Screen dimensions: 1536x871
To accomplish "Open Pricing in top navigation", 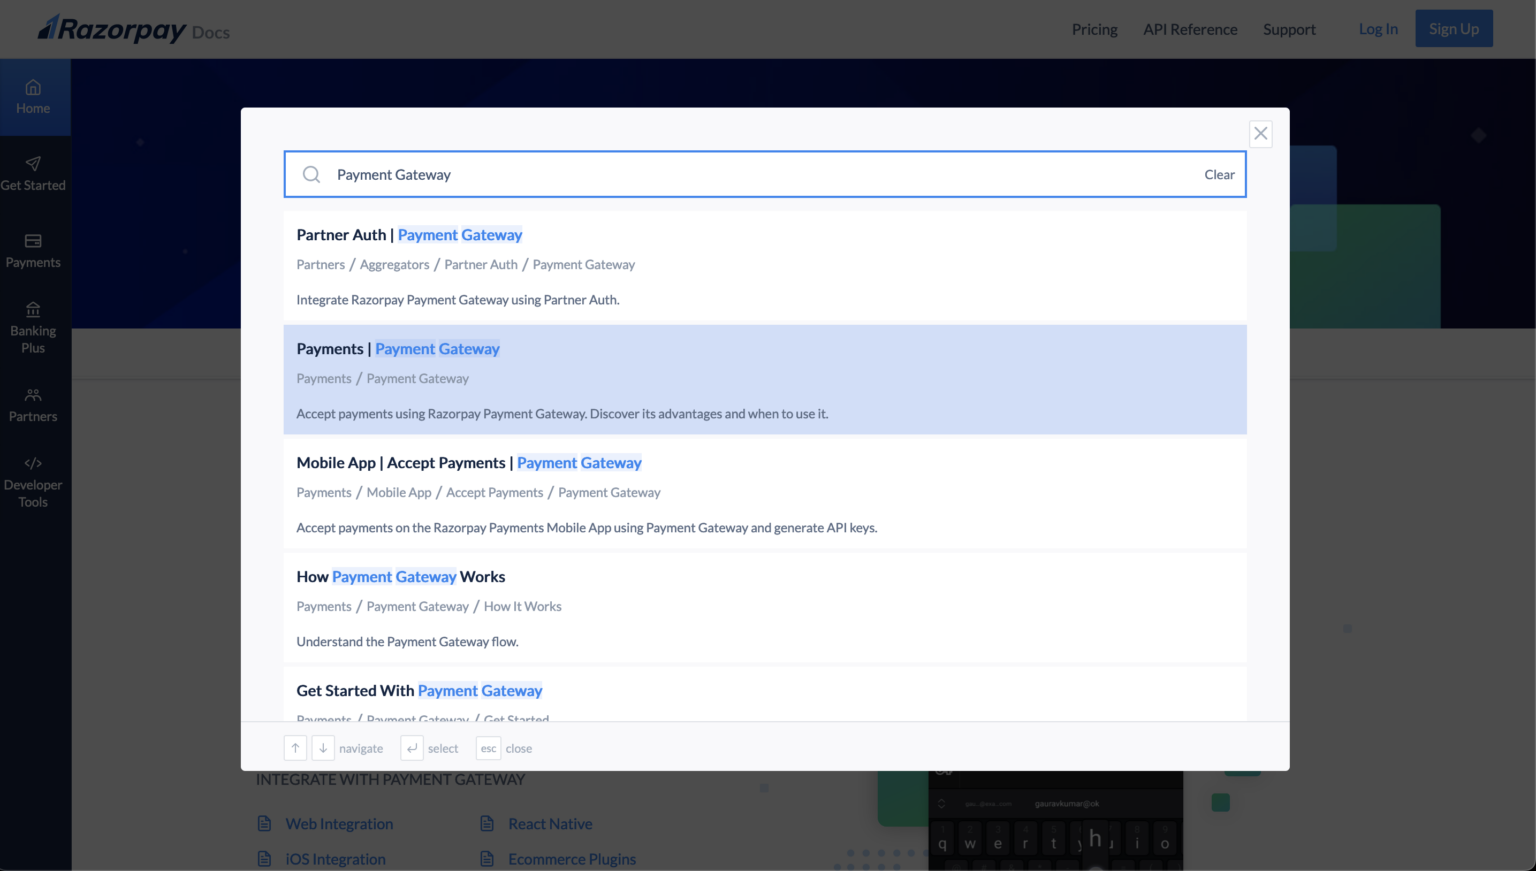I will (1095, 29).
